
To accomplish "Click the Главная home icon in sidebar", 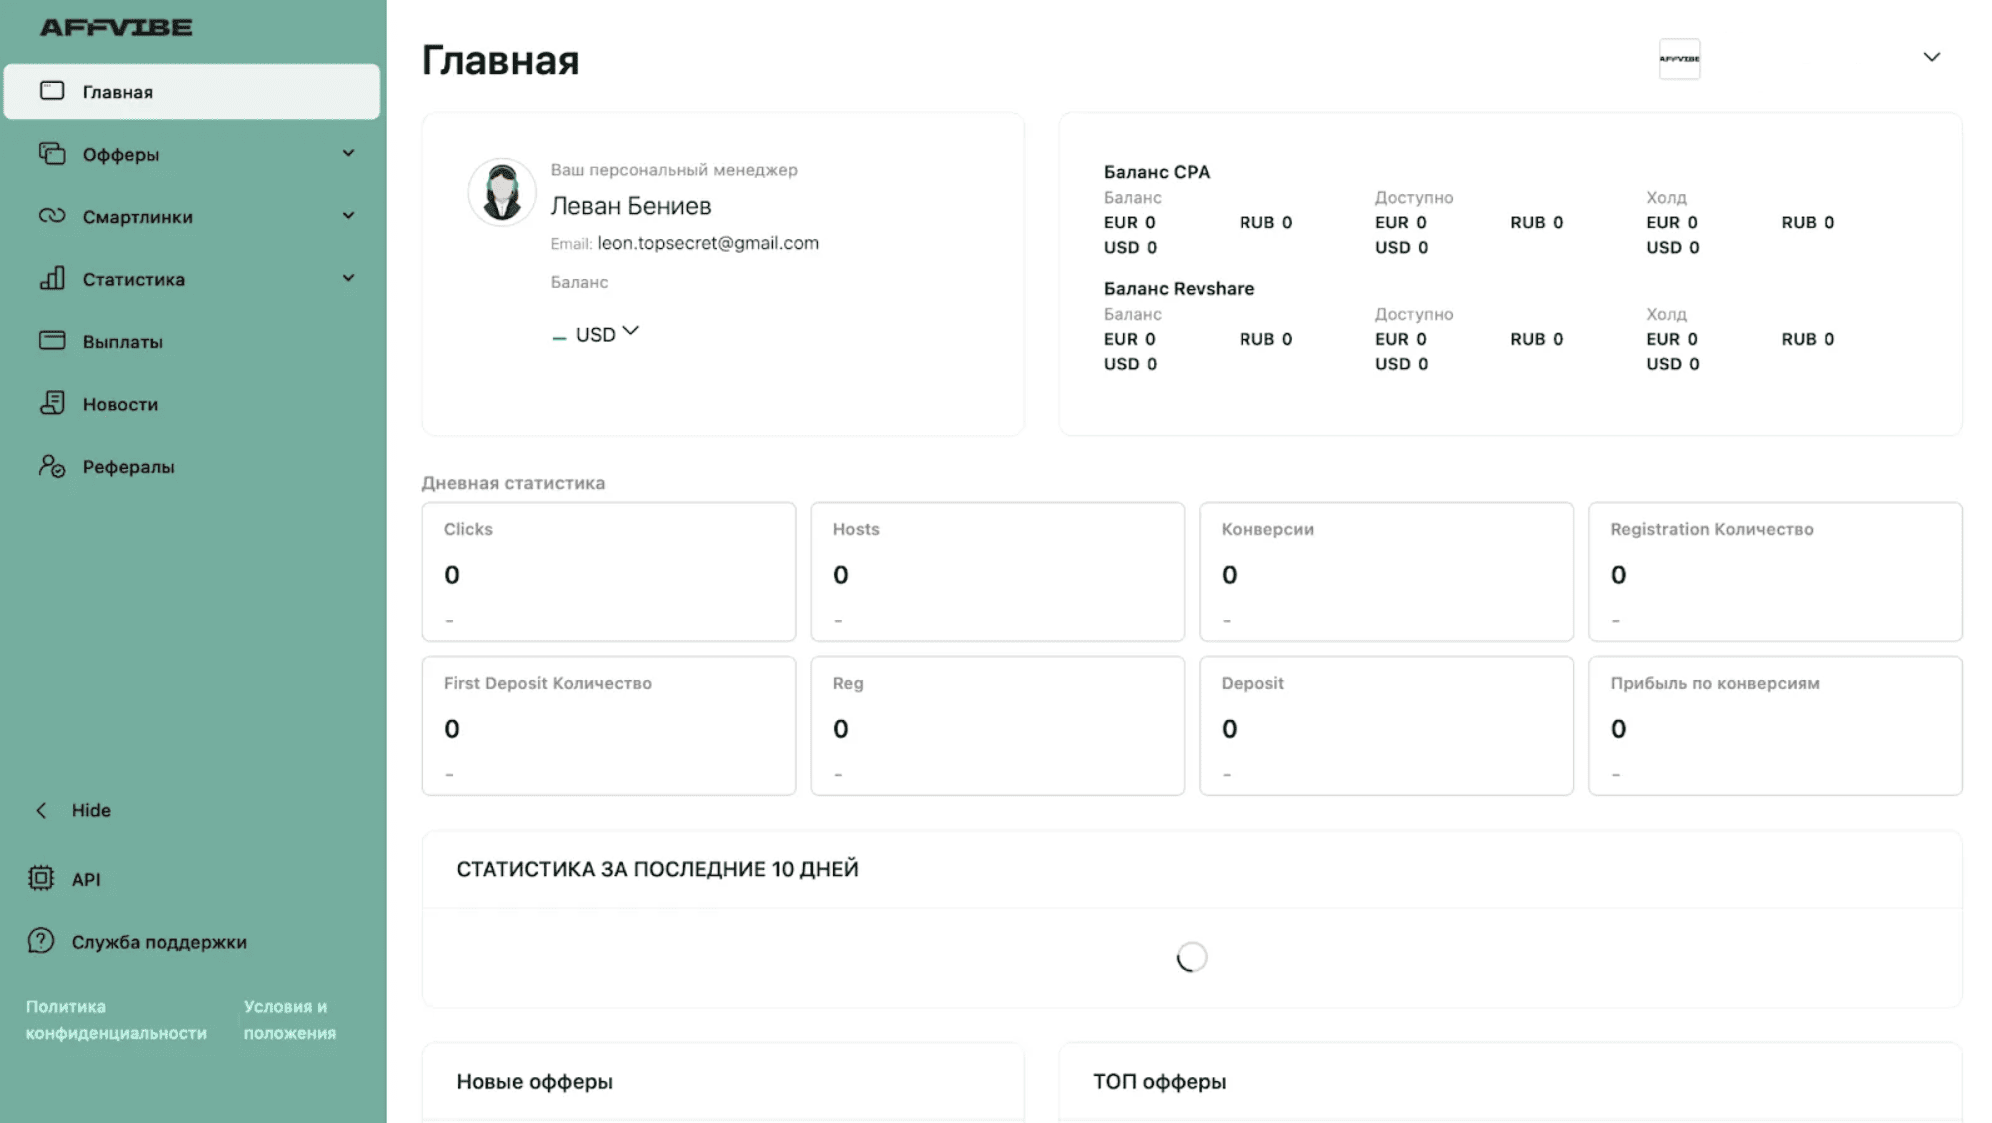I will (52, 91).
